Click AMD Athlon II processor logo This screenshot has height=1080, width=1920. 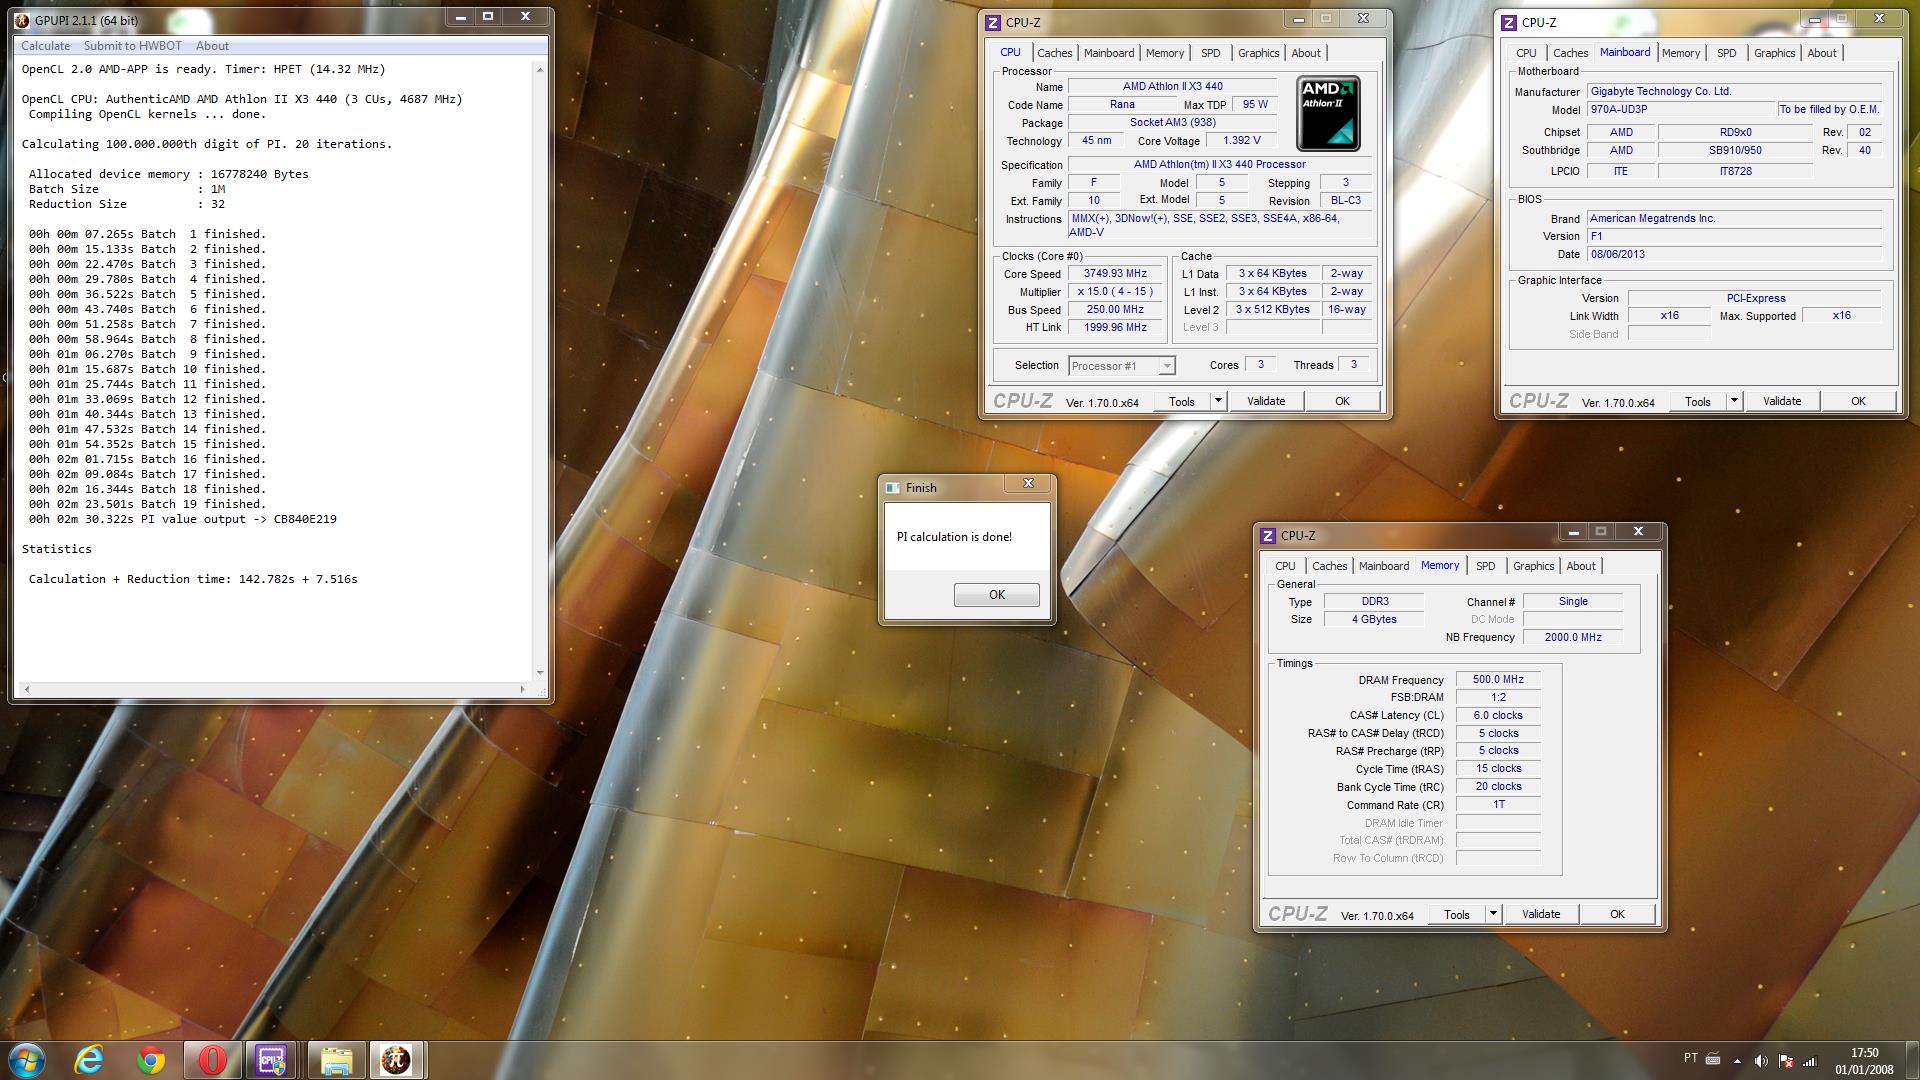[1328, 113]
